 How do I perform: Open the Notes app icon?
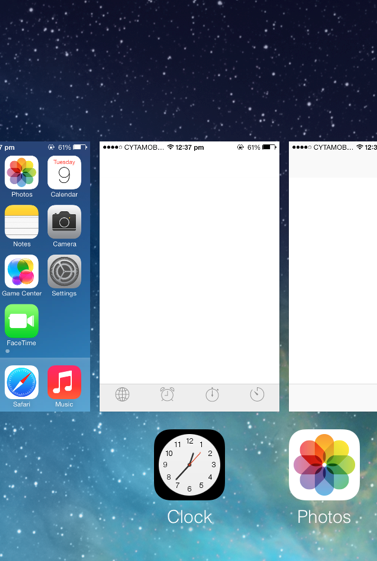point(21,222)
